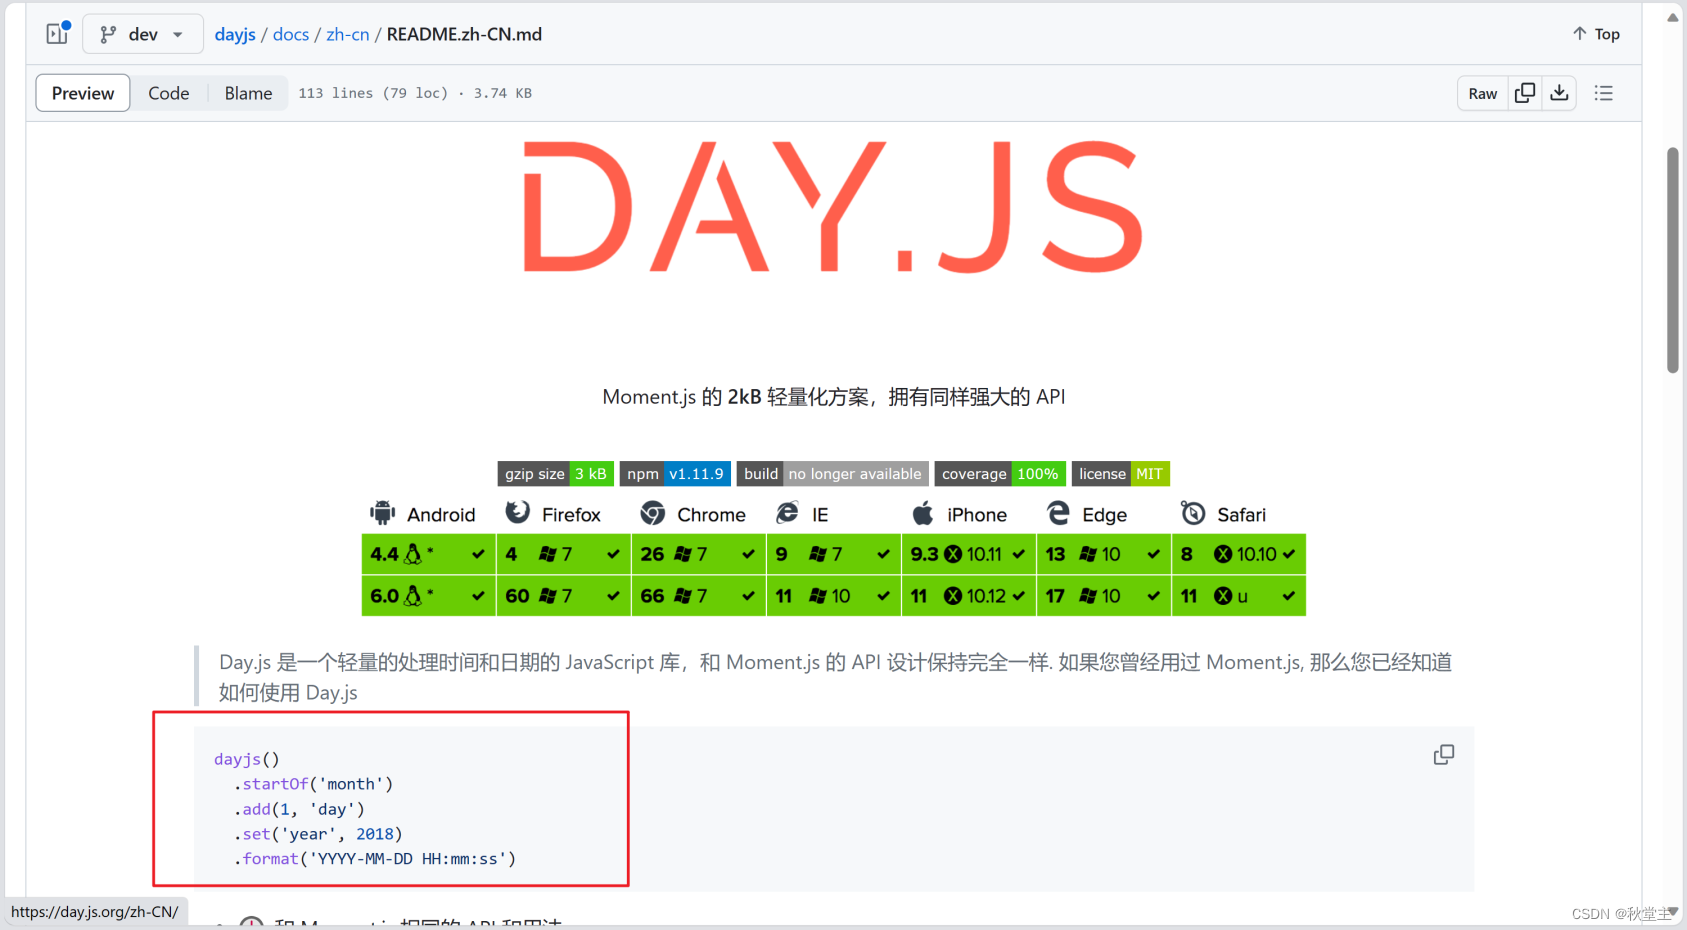The width and height of the screenshot is (1687, 930).
Task: Click the Firefox browser icon
Action: [x=517, y=513]
